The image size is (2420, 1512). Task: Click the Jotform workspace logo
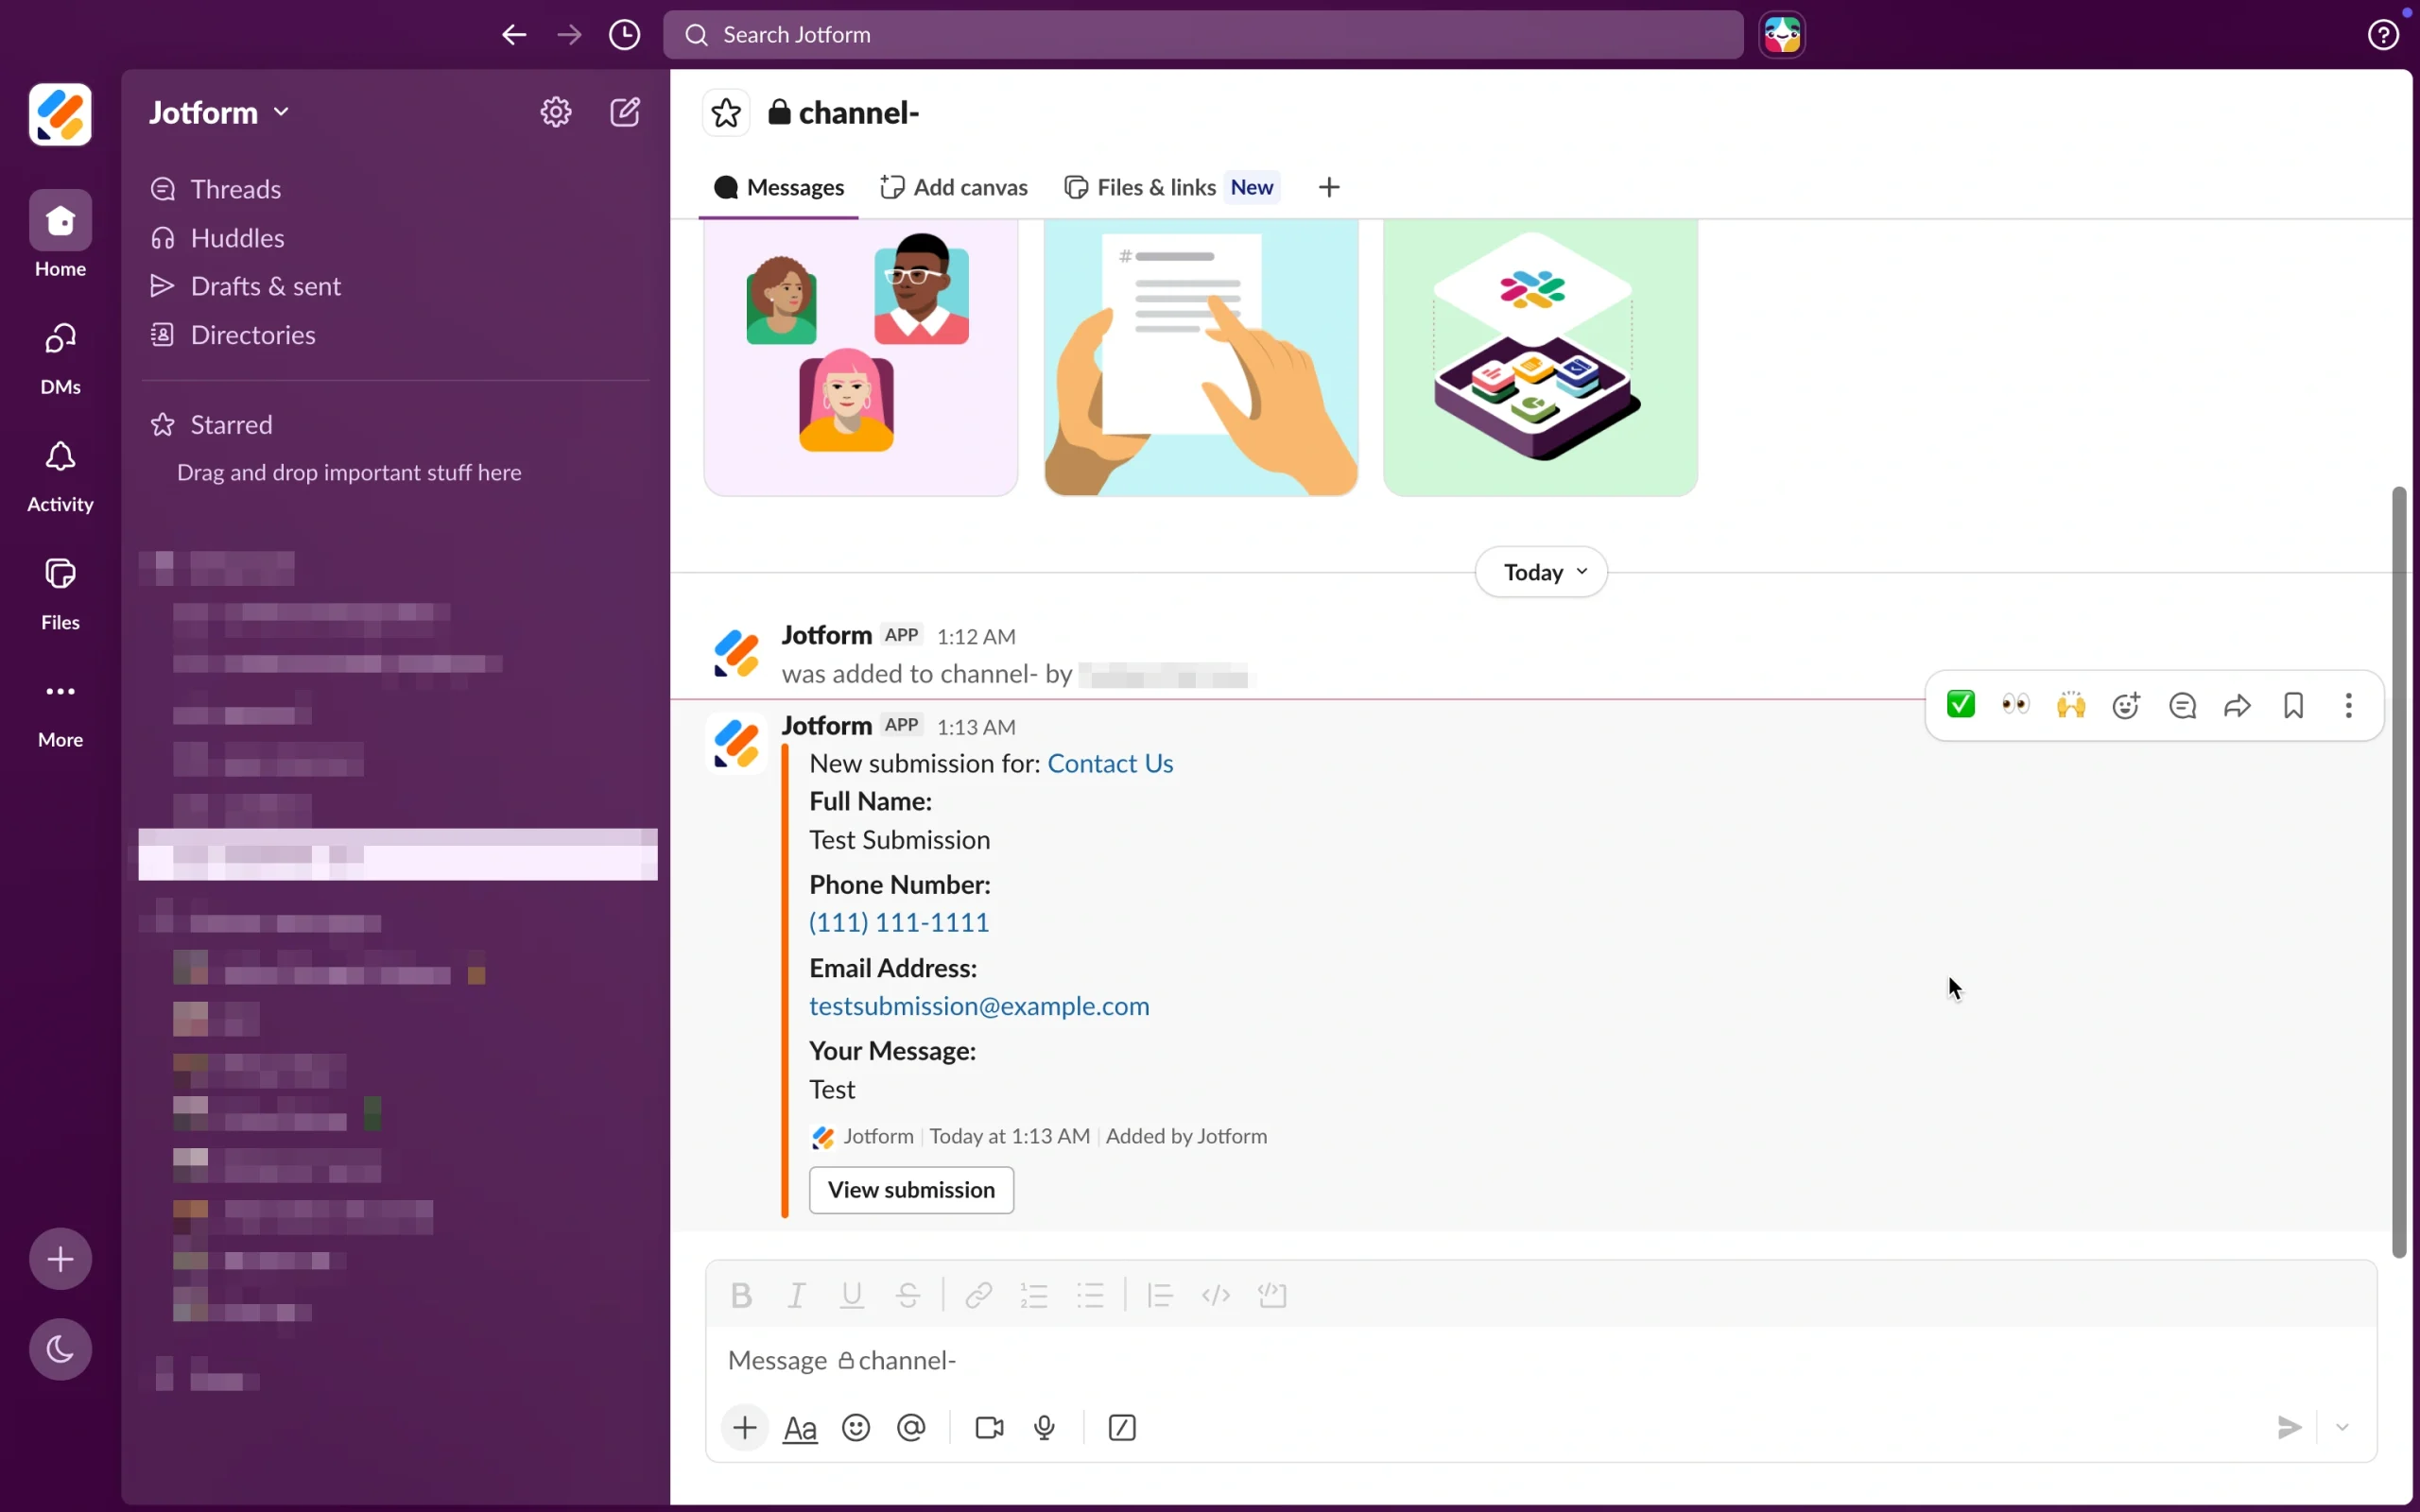point(61,115)
